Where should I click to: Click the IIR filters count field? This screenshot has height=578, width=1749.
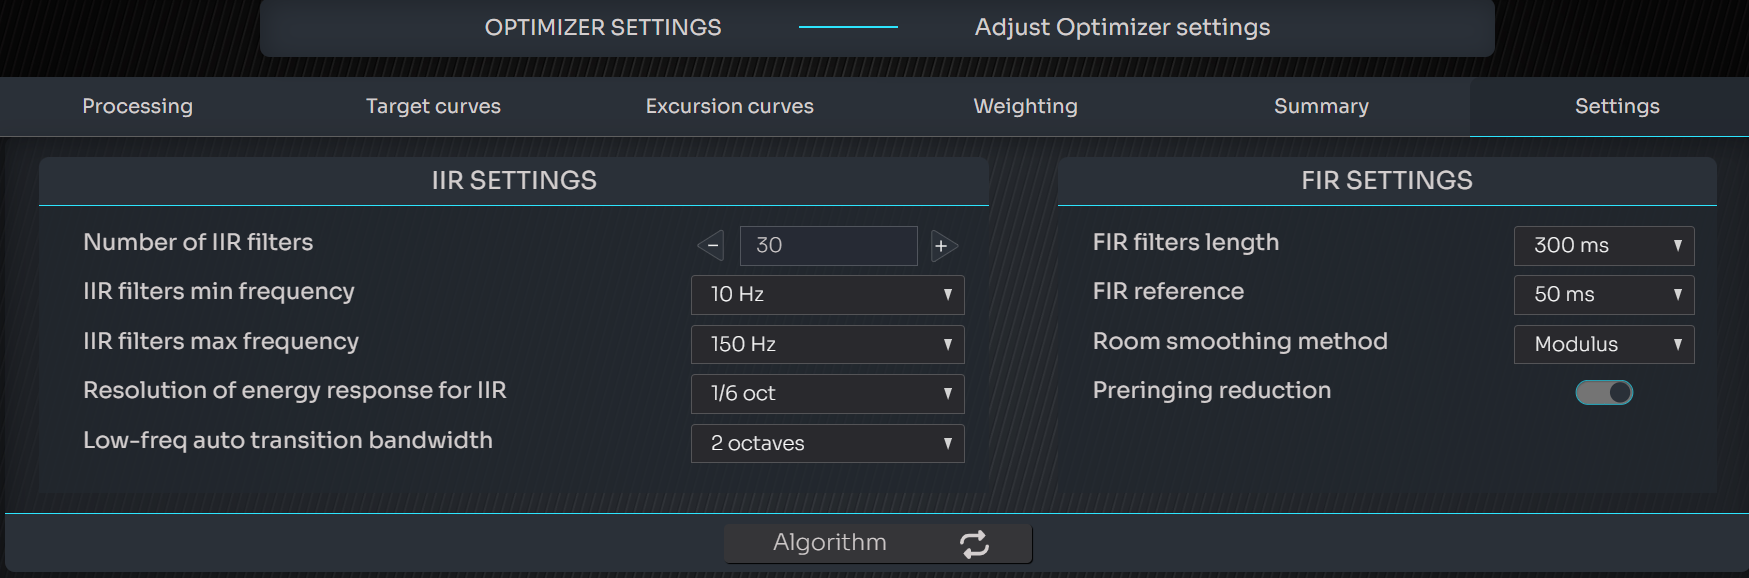828,245
